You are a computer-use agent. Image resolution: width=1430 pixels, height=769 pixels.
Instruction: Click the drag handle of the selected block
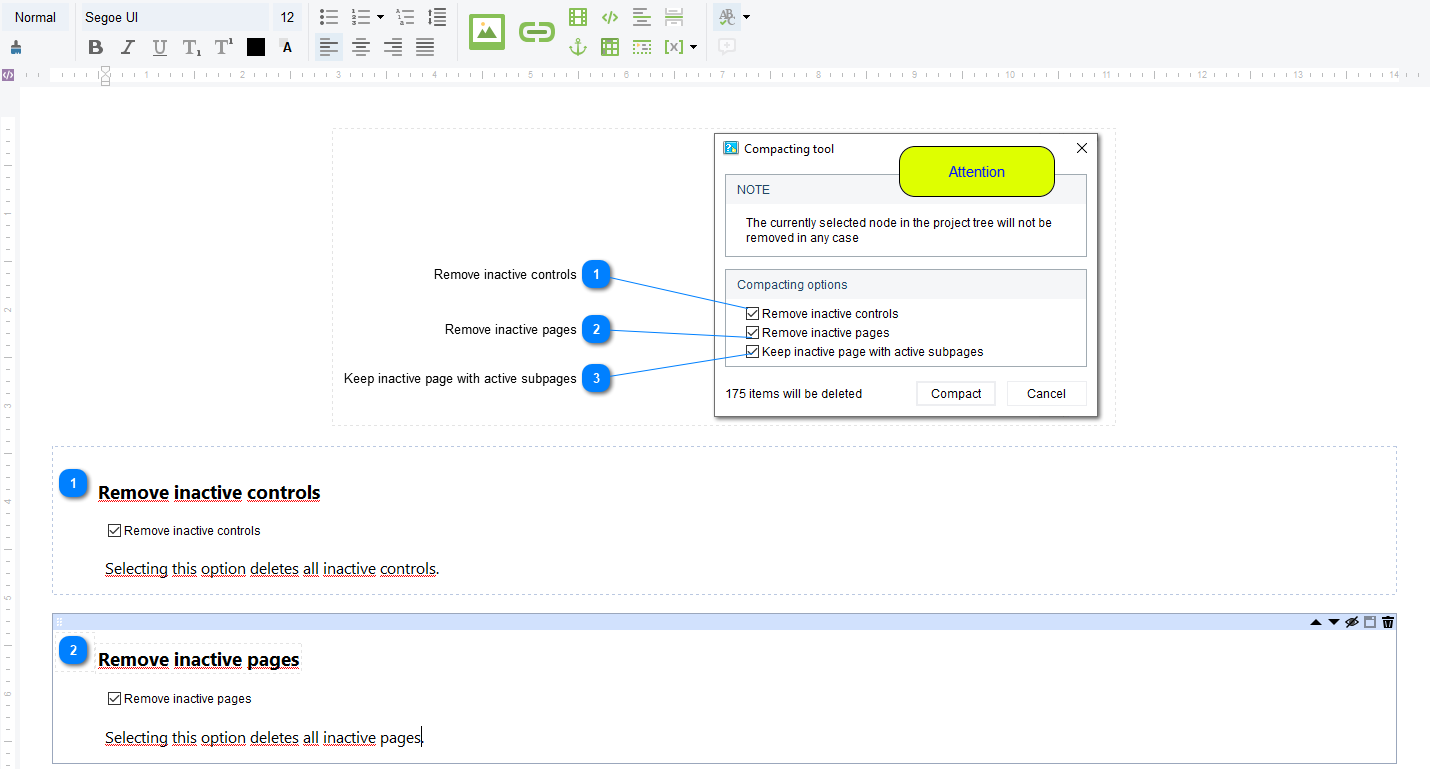59,622
